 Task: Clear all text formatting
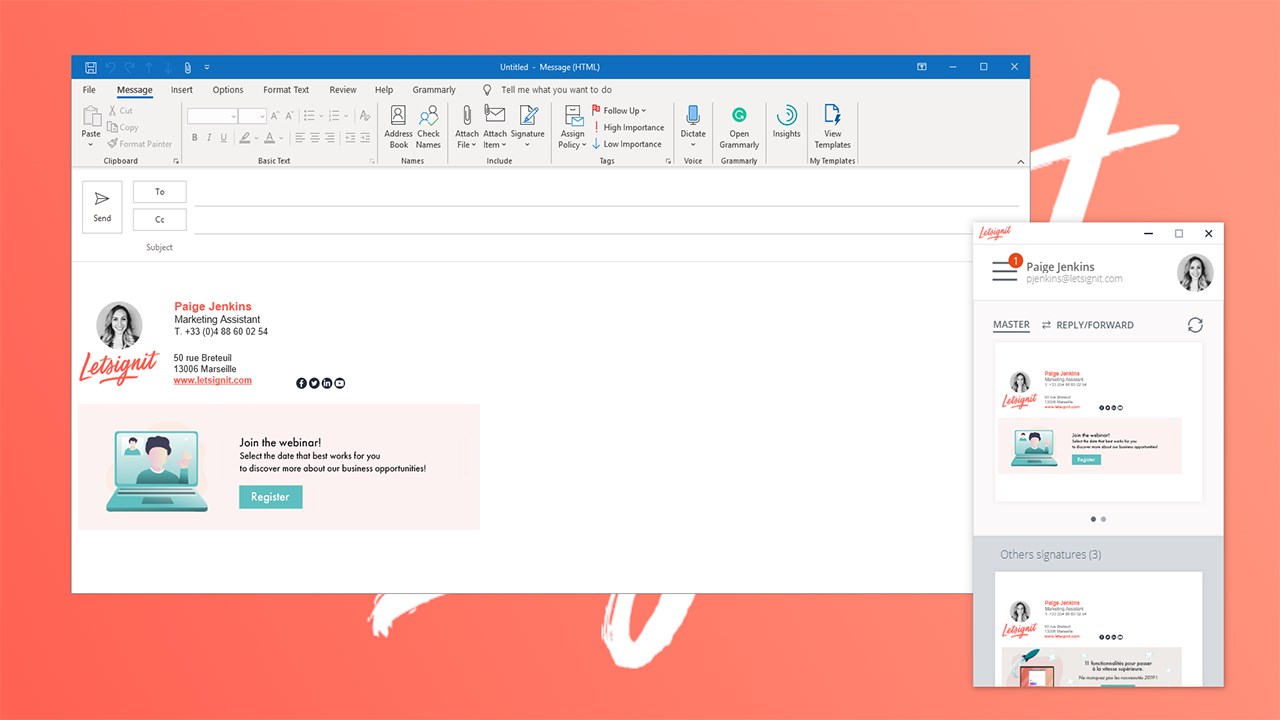click(x=365, y=116)
